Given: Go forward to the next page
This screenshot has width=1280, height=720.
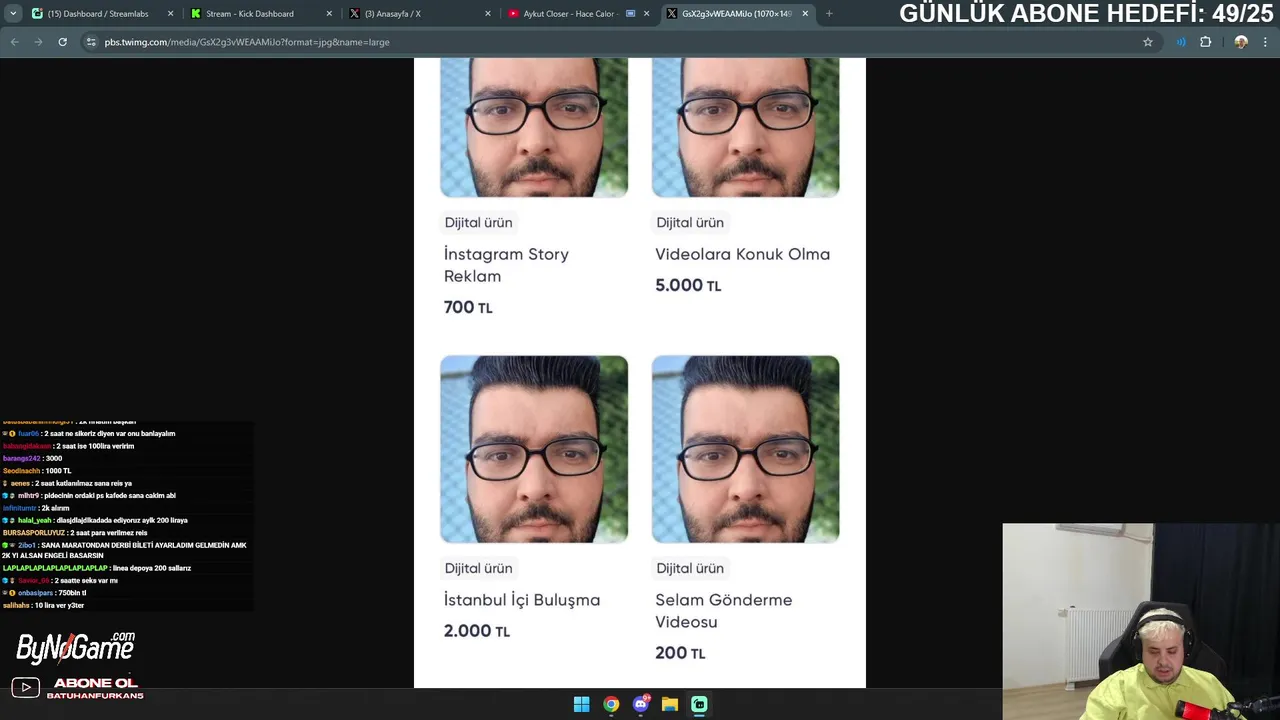Looking at the screenshot, I should pyautogui.click(x=38, y=42).
